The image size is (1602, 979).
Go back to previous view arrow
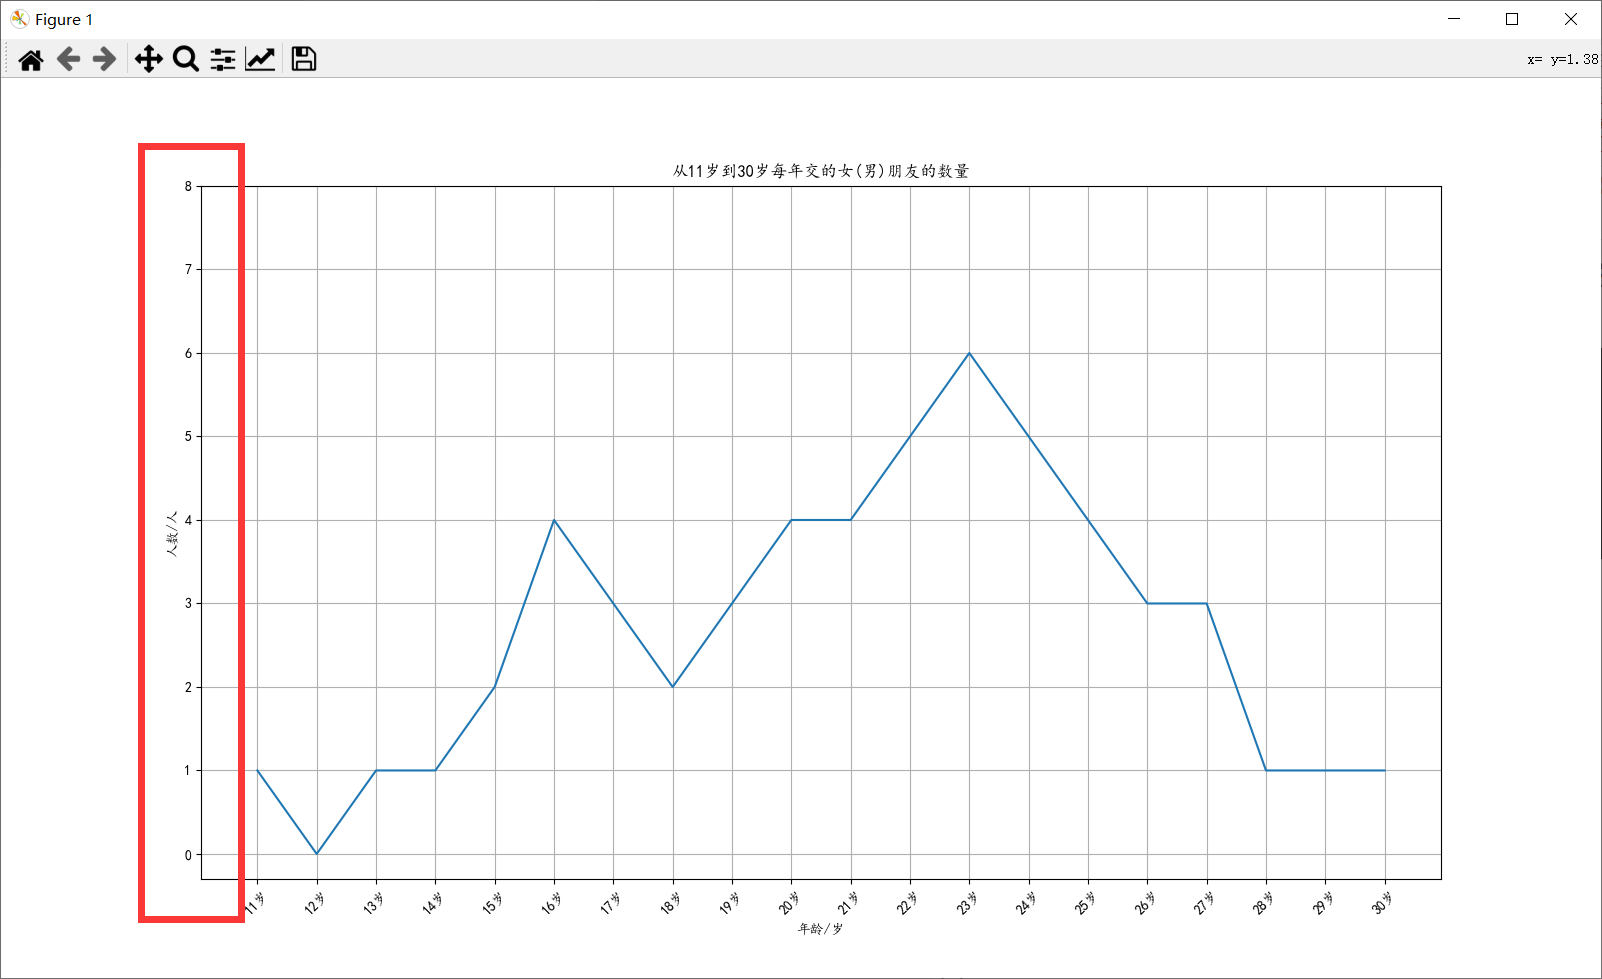point(68,60)
